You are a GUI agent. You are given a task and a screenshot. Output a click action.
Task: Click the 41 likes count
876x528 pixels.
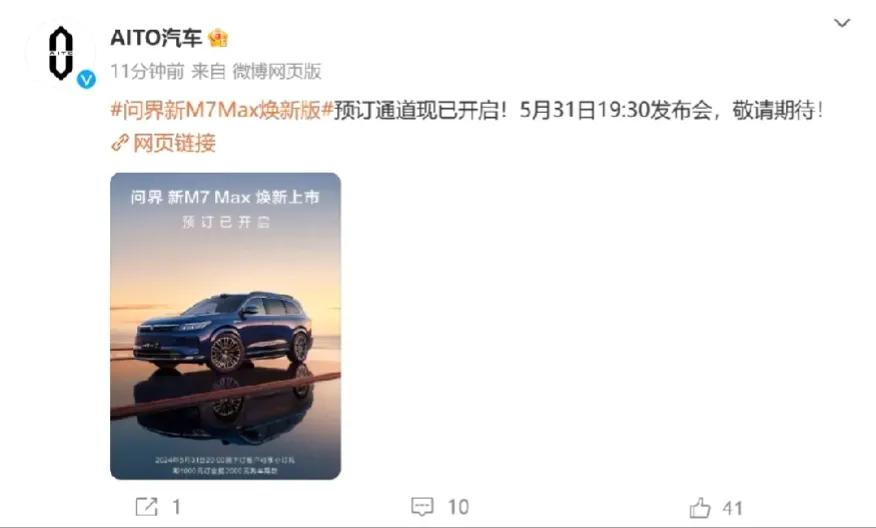click(732, 508)
